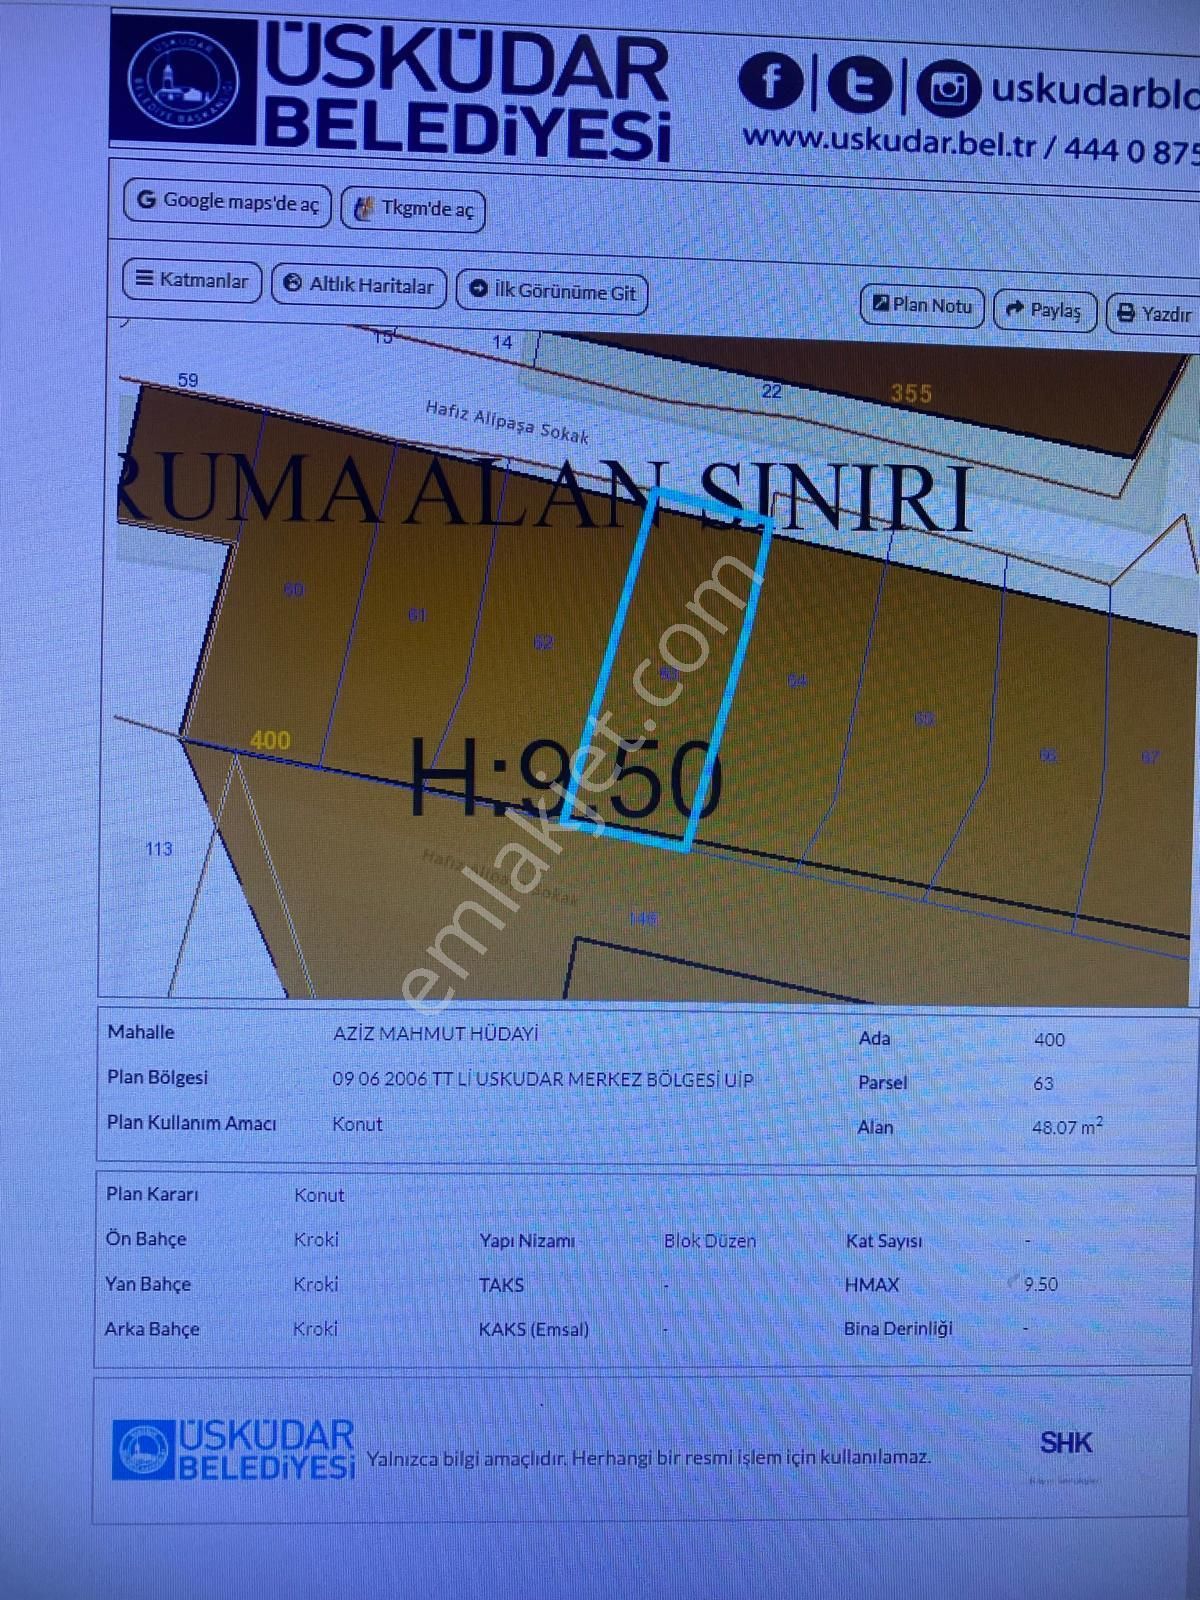Open the Twitter icon in header
Screen dimensions: 1200x1600
pyautogui.click(x=858, y=84)
